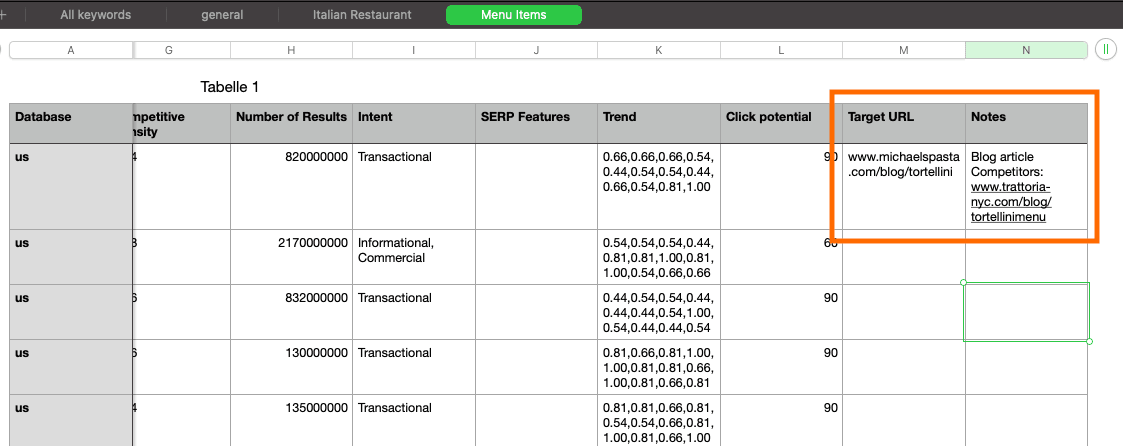
Task: Select column A header
Action: click(x=70, y=50)
